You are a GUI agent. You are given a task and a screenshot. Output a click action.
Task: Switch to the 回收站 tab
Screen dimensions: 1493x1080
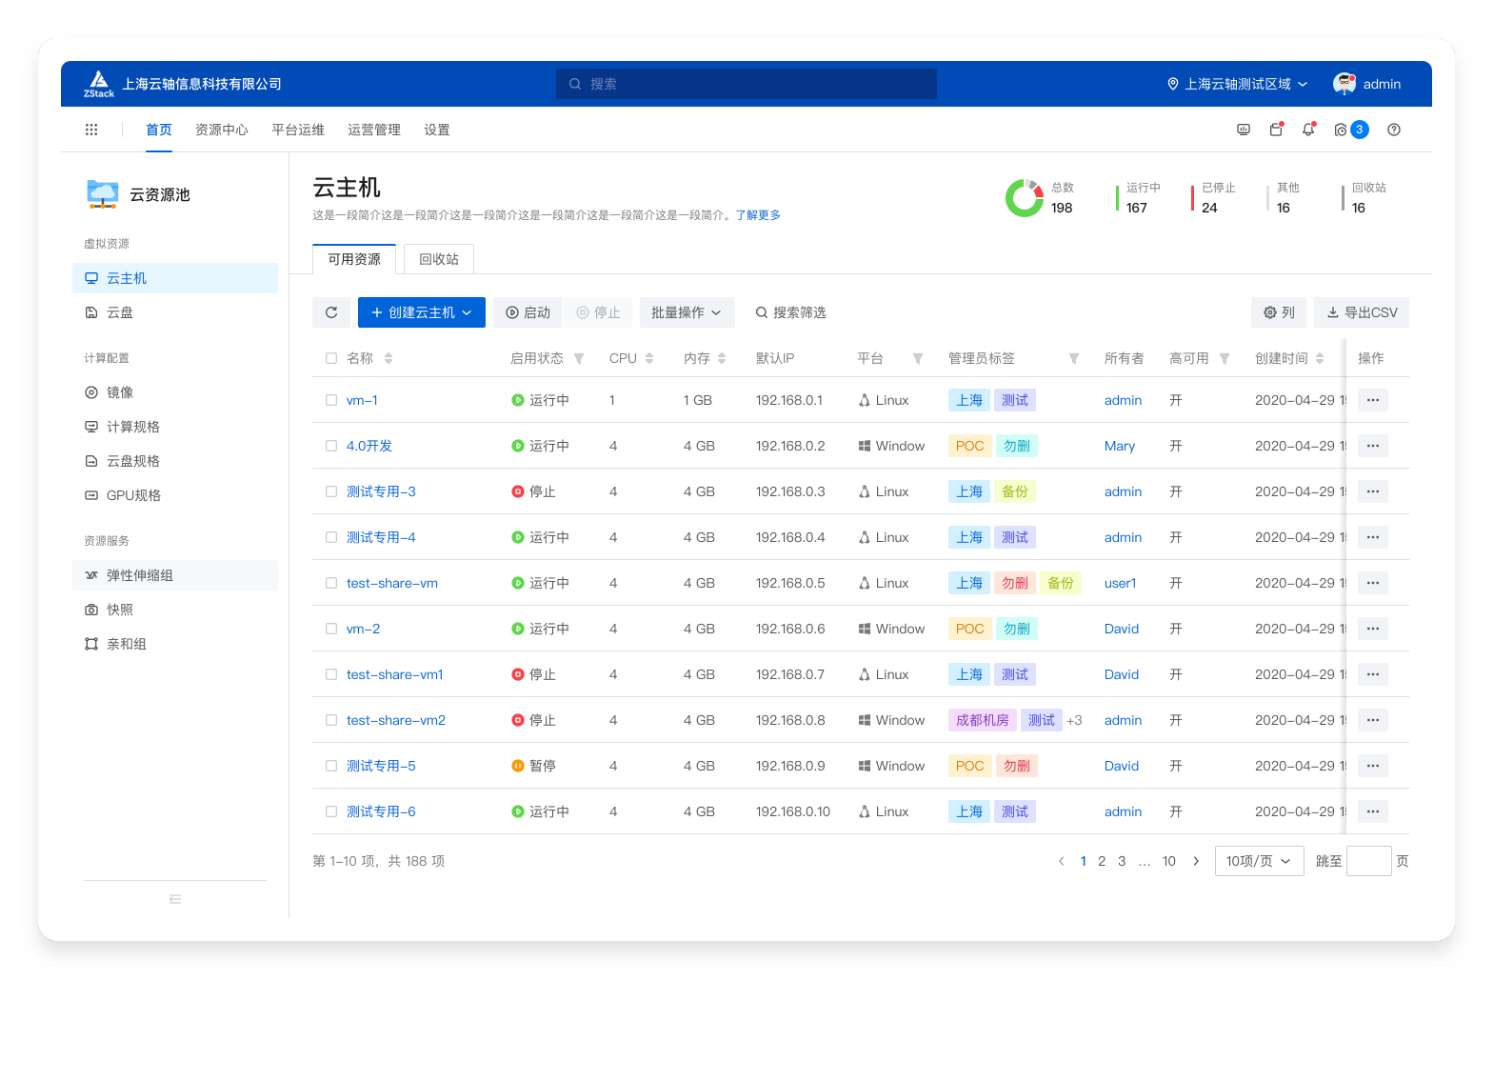438,259
